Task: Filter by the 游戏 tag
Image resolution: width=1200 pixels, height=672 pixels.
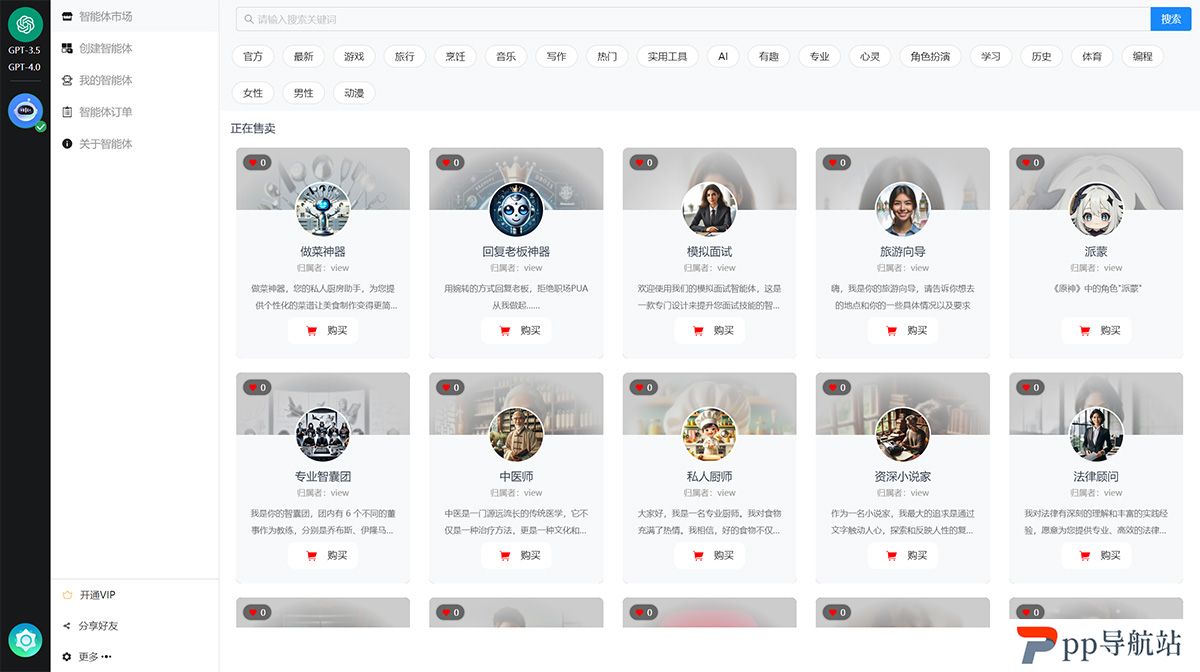Action: coord(354,57)
